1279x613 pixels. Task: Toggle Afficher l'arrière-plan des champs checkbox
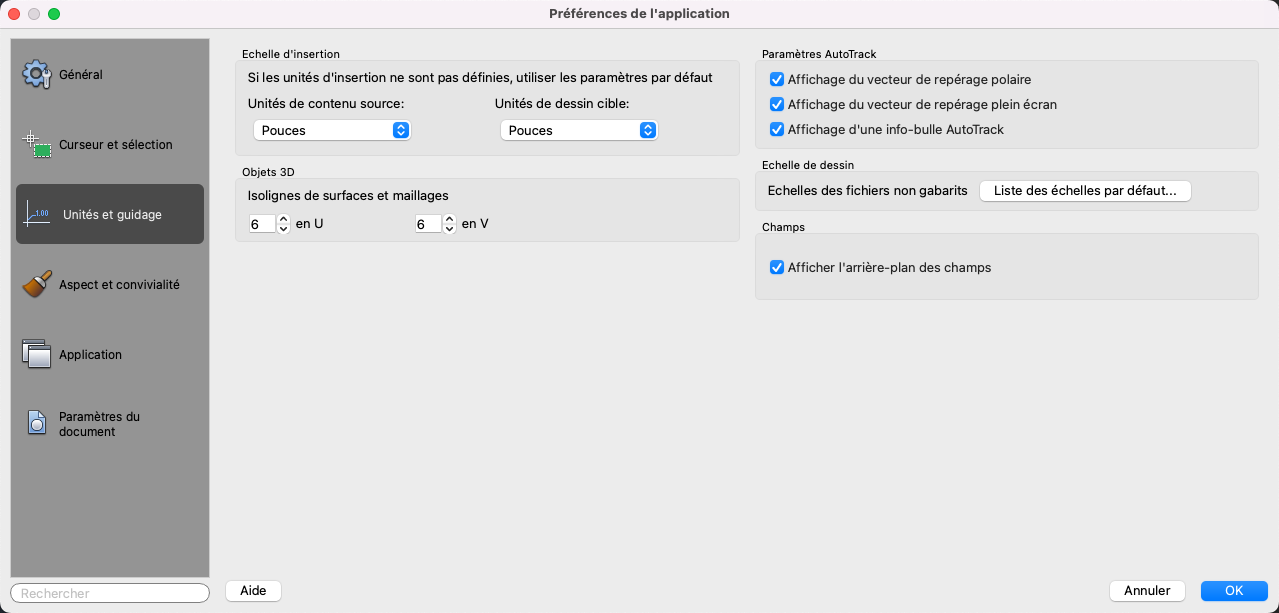[777, 267]
